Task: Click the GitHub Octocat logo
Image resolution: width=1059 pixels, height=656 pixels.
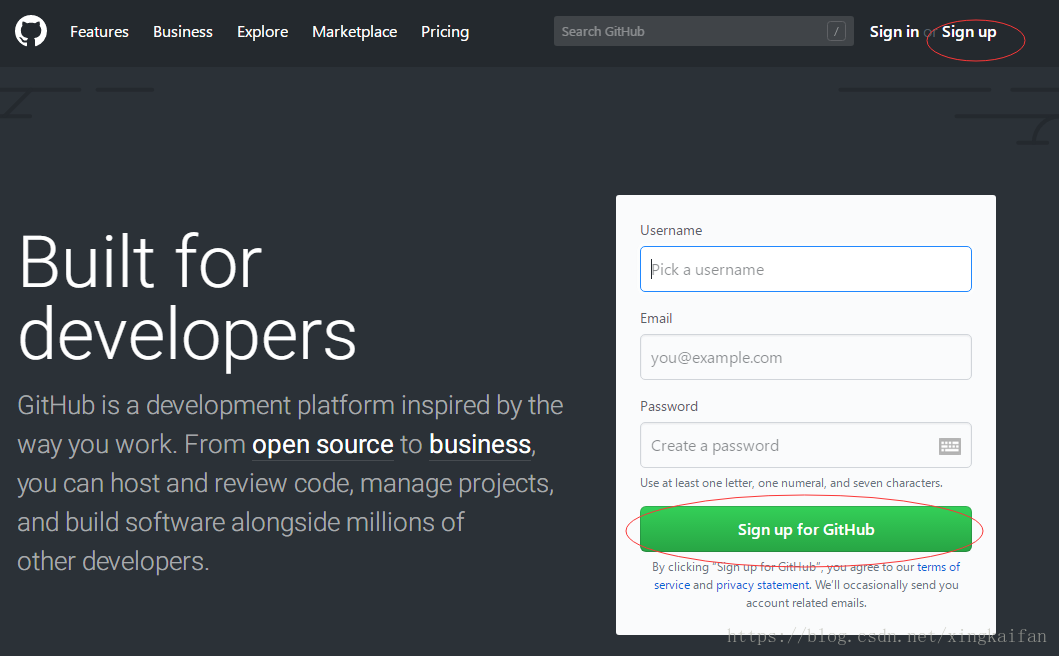Action: click(x=31, y=32)
